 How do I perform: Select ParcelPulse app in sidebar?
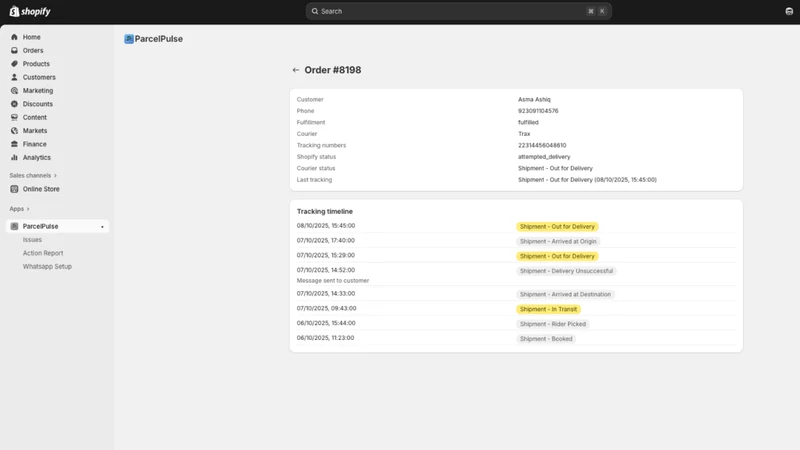57,226
